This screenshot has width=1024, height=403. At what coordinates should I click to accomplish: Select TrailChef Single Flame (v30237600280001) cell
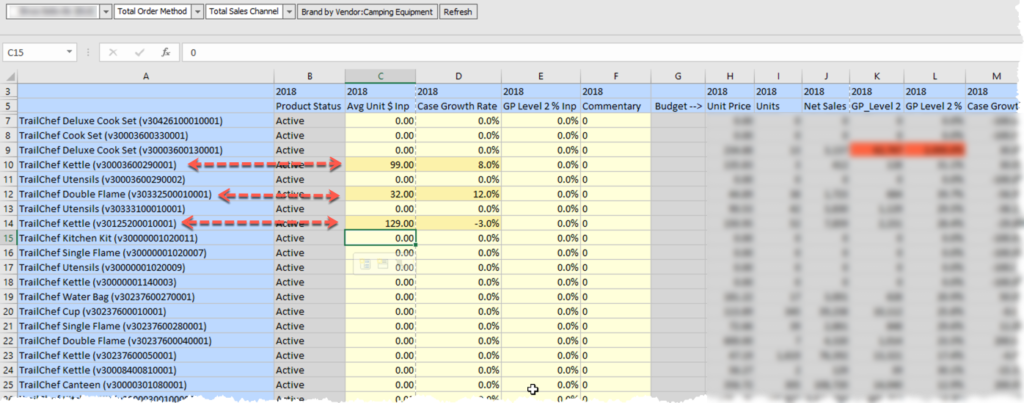(146, 326)
